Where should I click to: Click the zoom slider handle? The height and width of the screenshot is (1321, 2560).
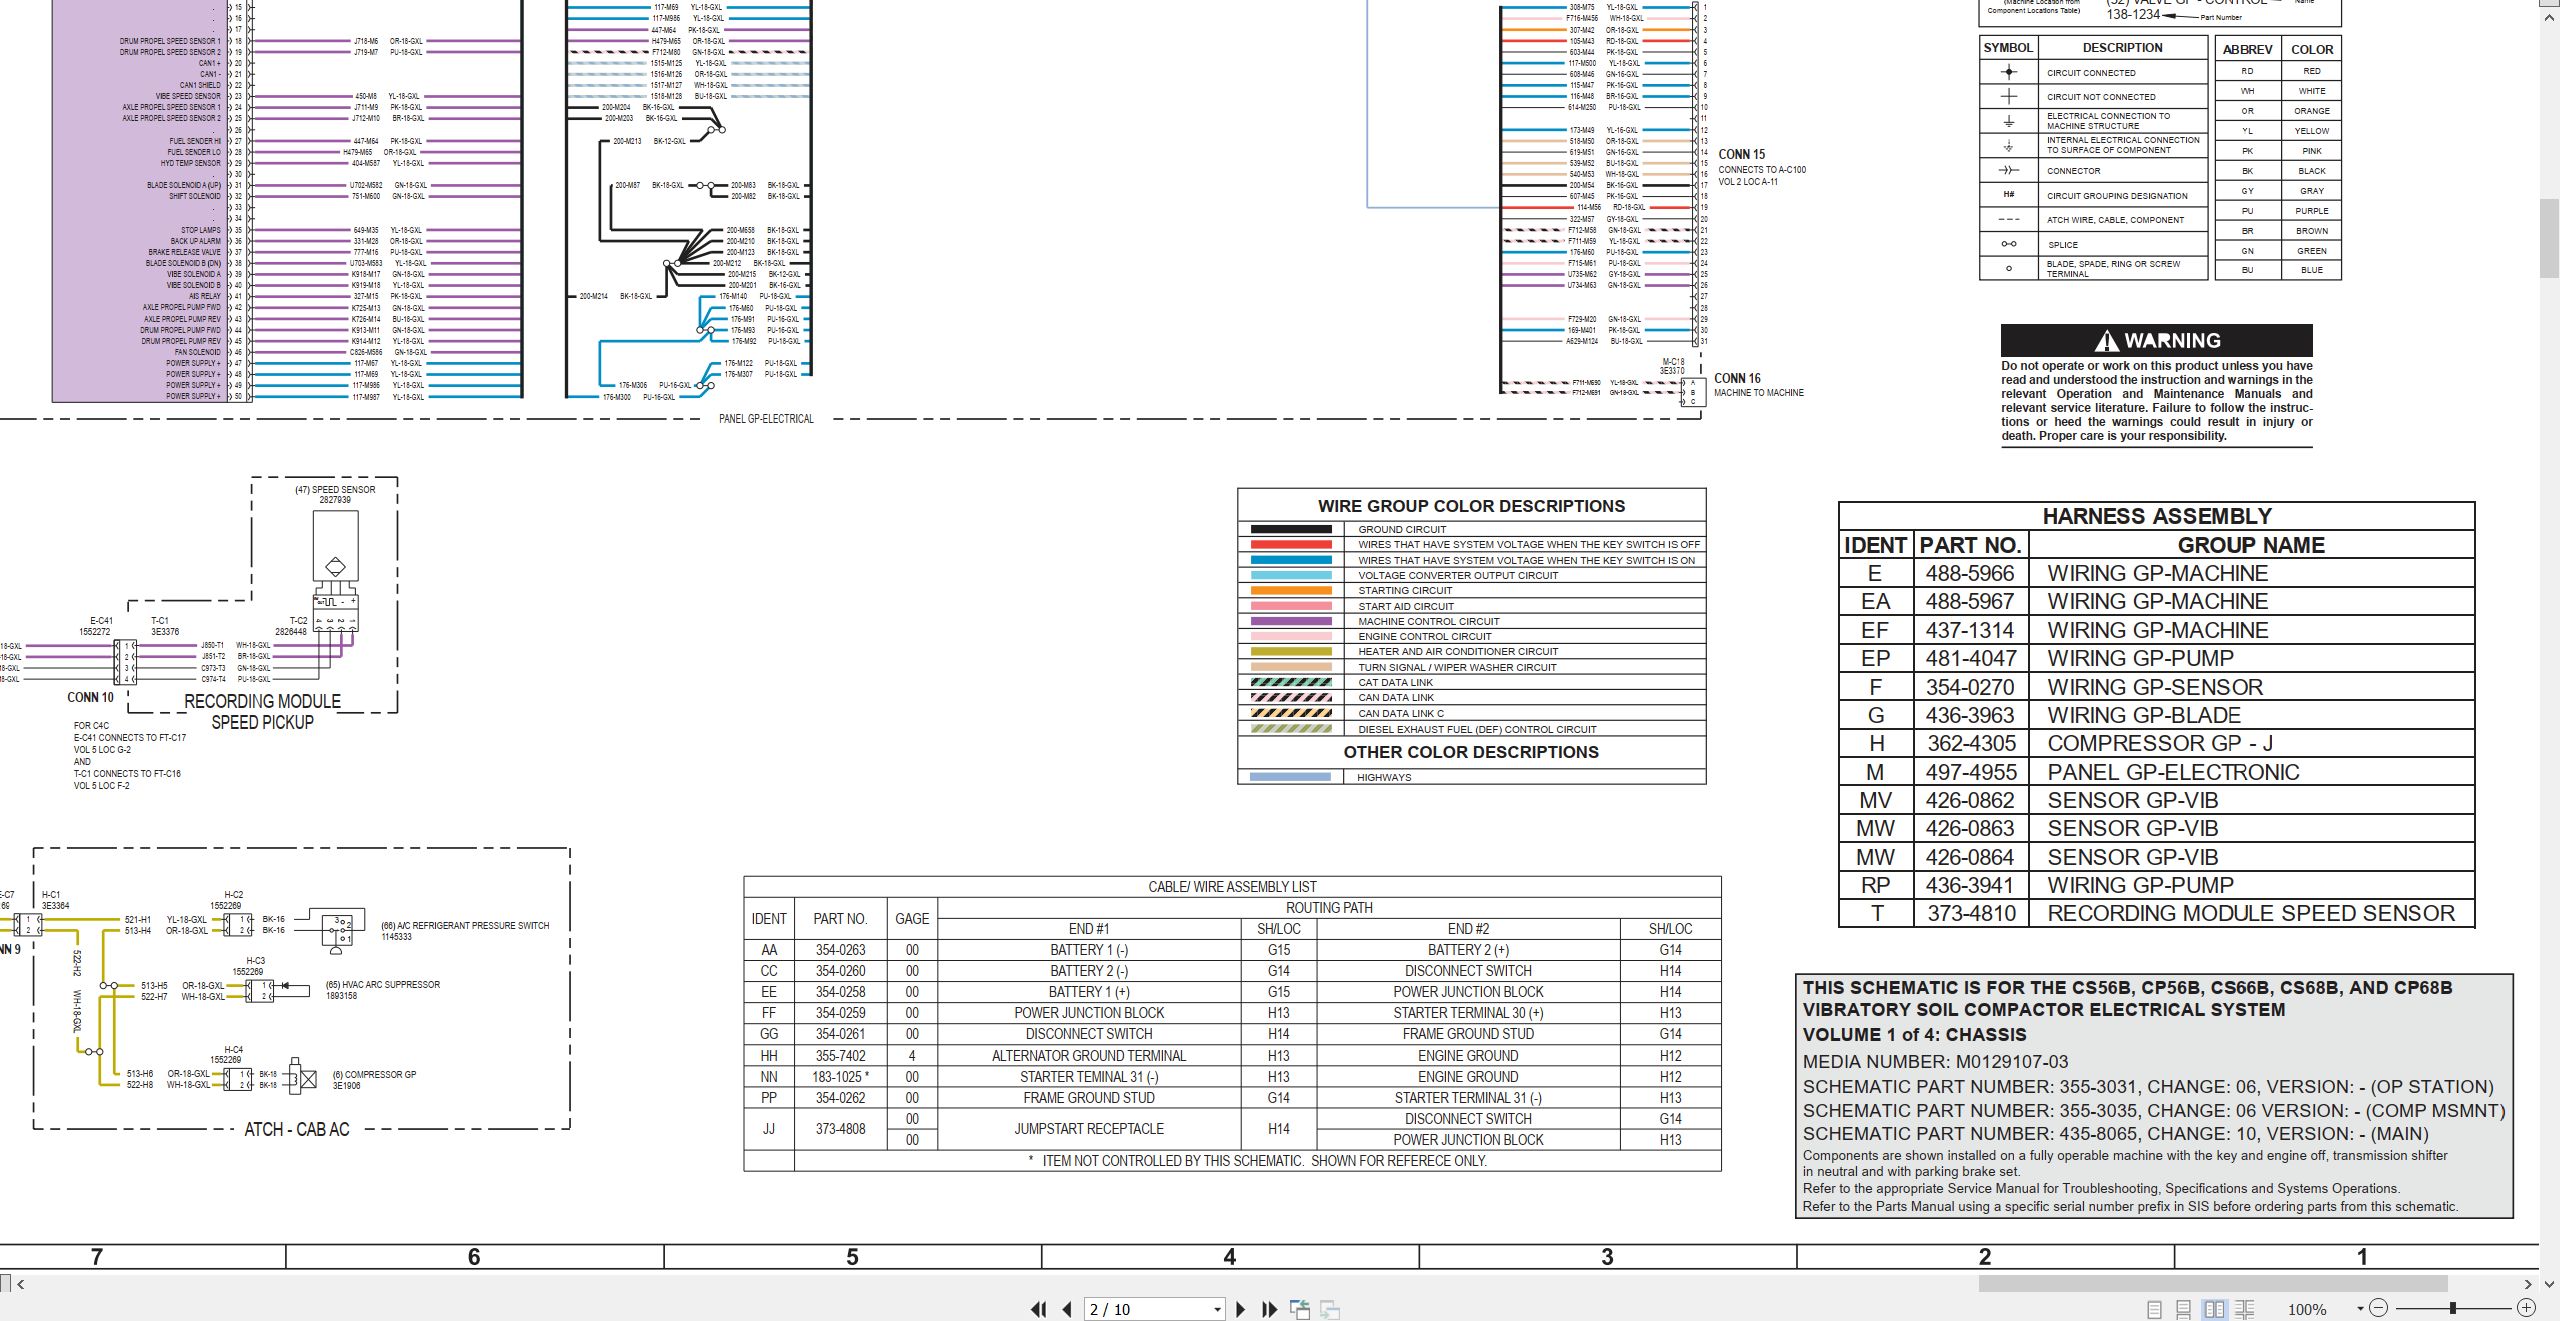tap(2452, 1308)
